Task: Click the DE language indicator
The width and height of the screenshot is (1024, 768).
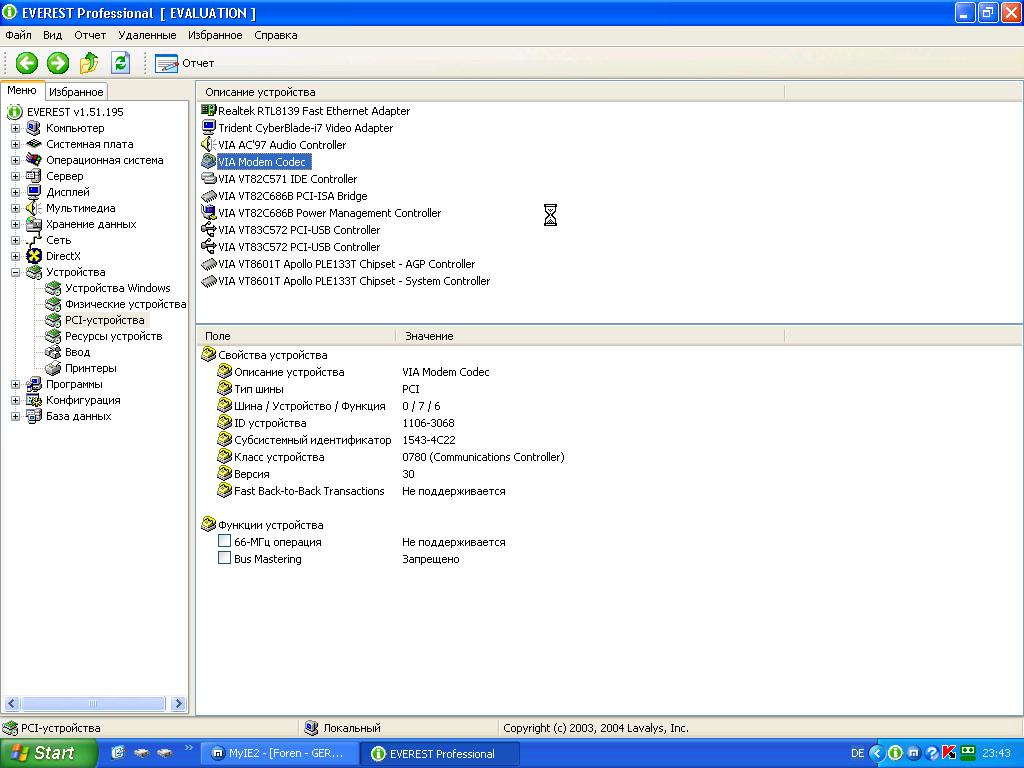Action: pos(857,753)
